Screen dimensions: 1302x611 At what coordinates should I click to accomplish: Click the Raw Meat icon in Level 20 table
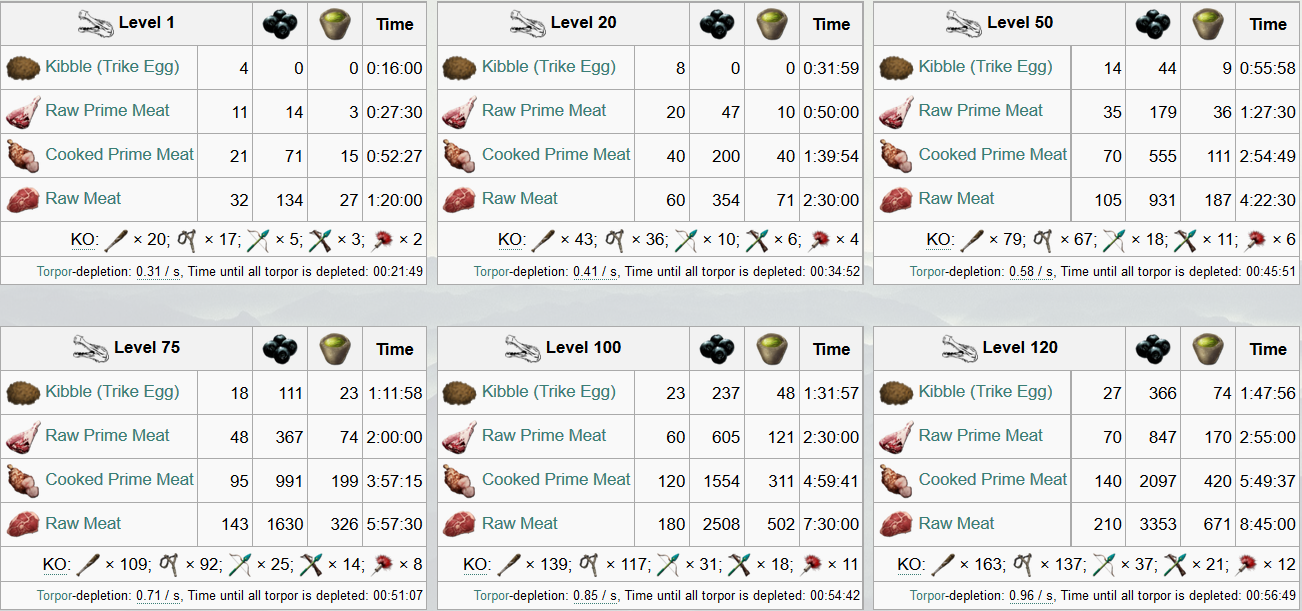(x=459, y=199)
